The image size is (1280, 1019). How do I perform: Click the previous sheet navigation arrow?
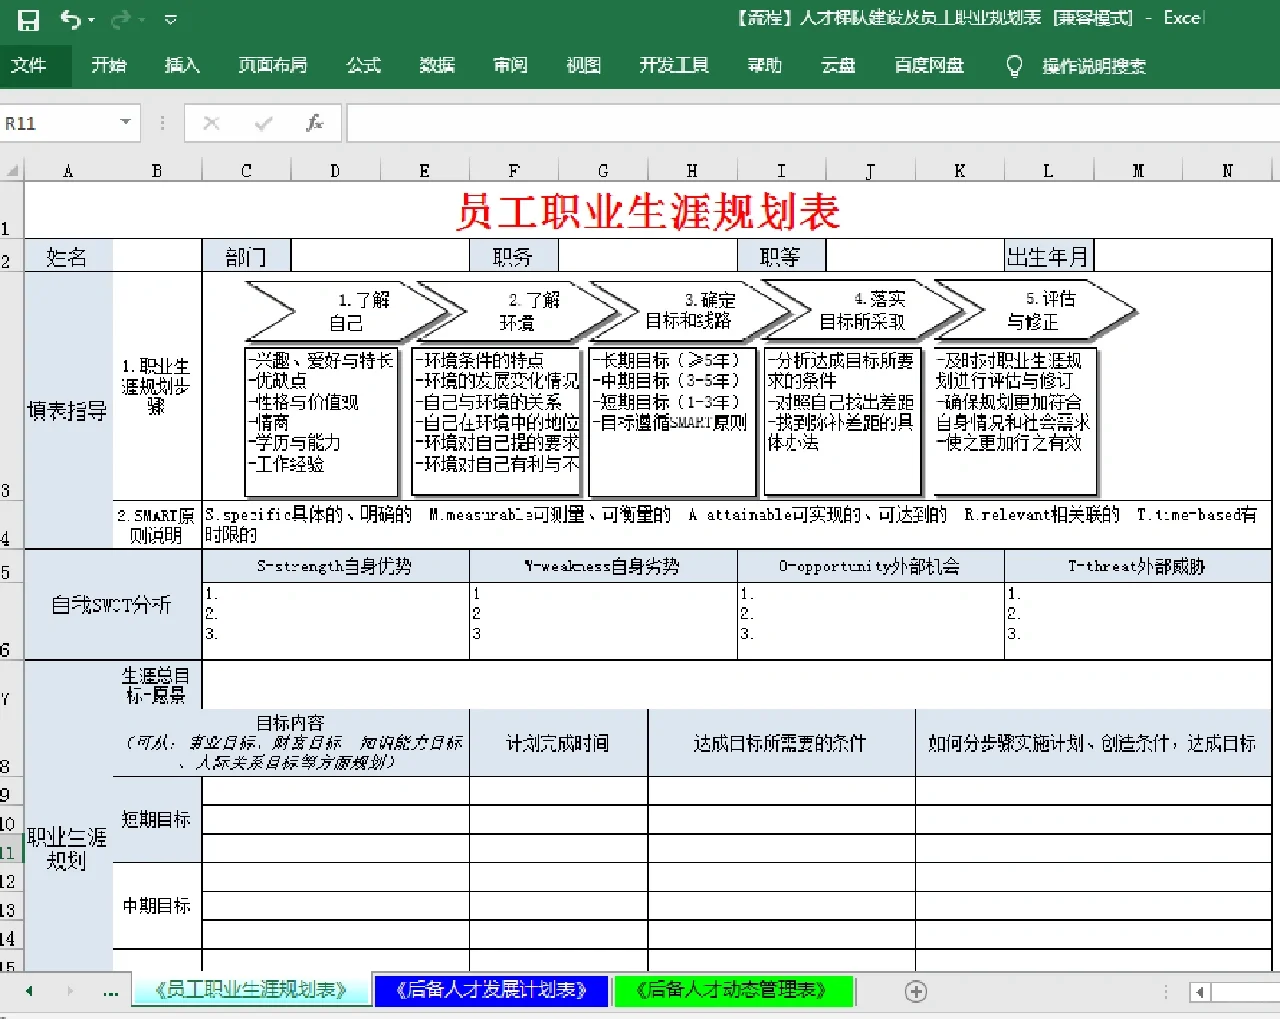pyautogui.click(x=29, y=991)
